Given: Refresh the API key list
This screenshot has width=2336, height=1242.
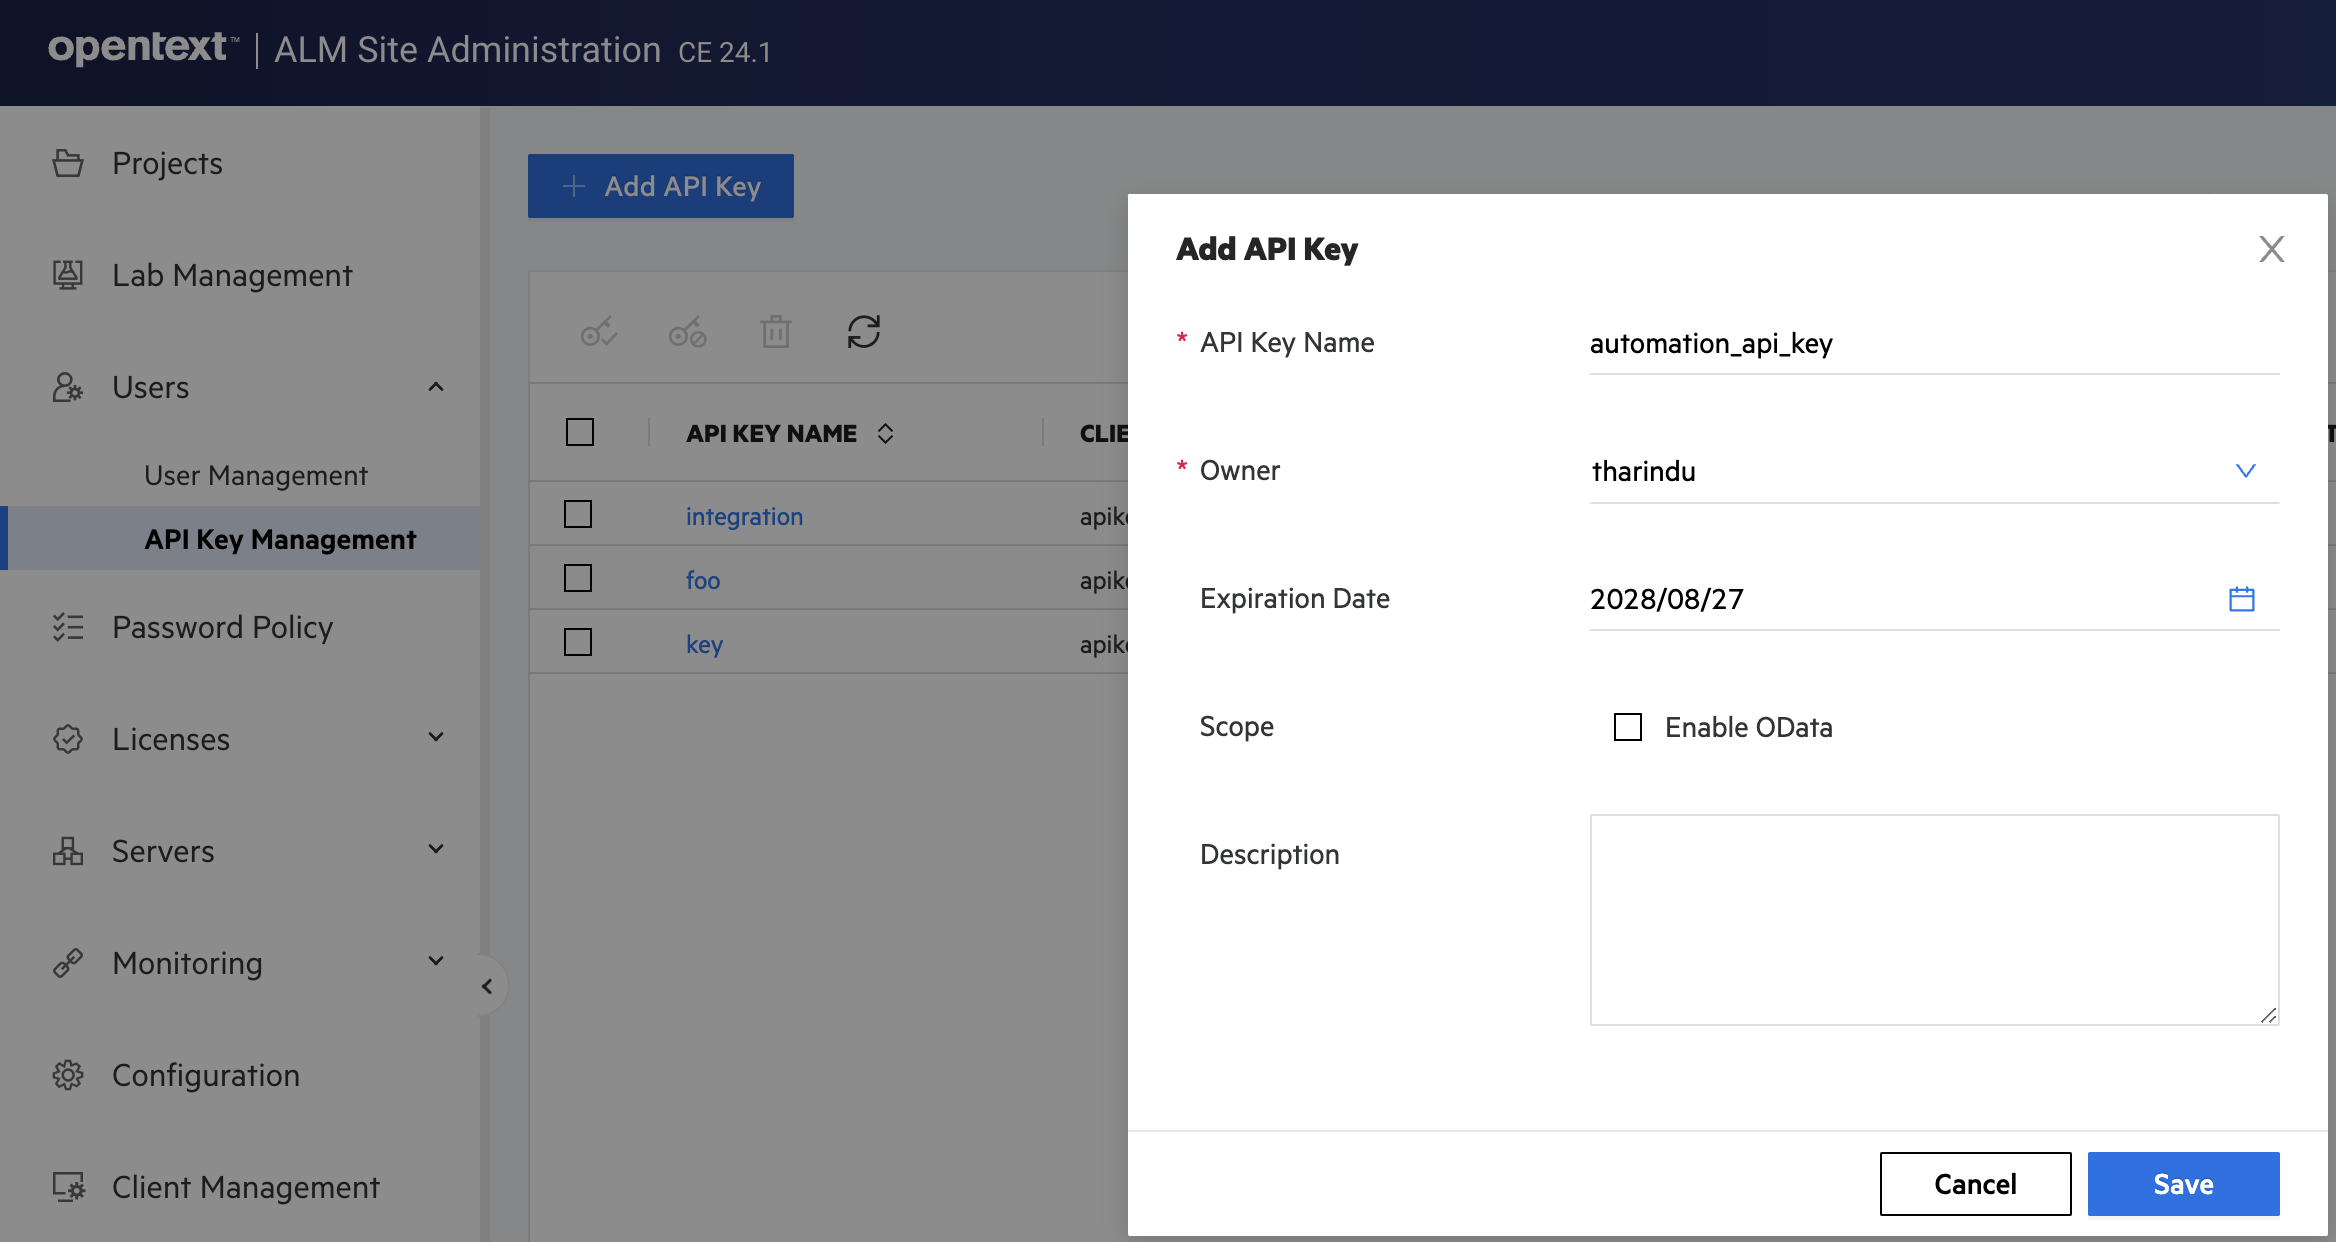Looking at the screenshot, I should tap(863, 331).
